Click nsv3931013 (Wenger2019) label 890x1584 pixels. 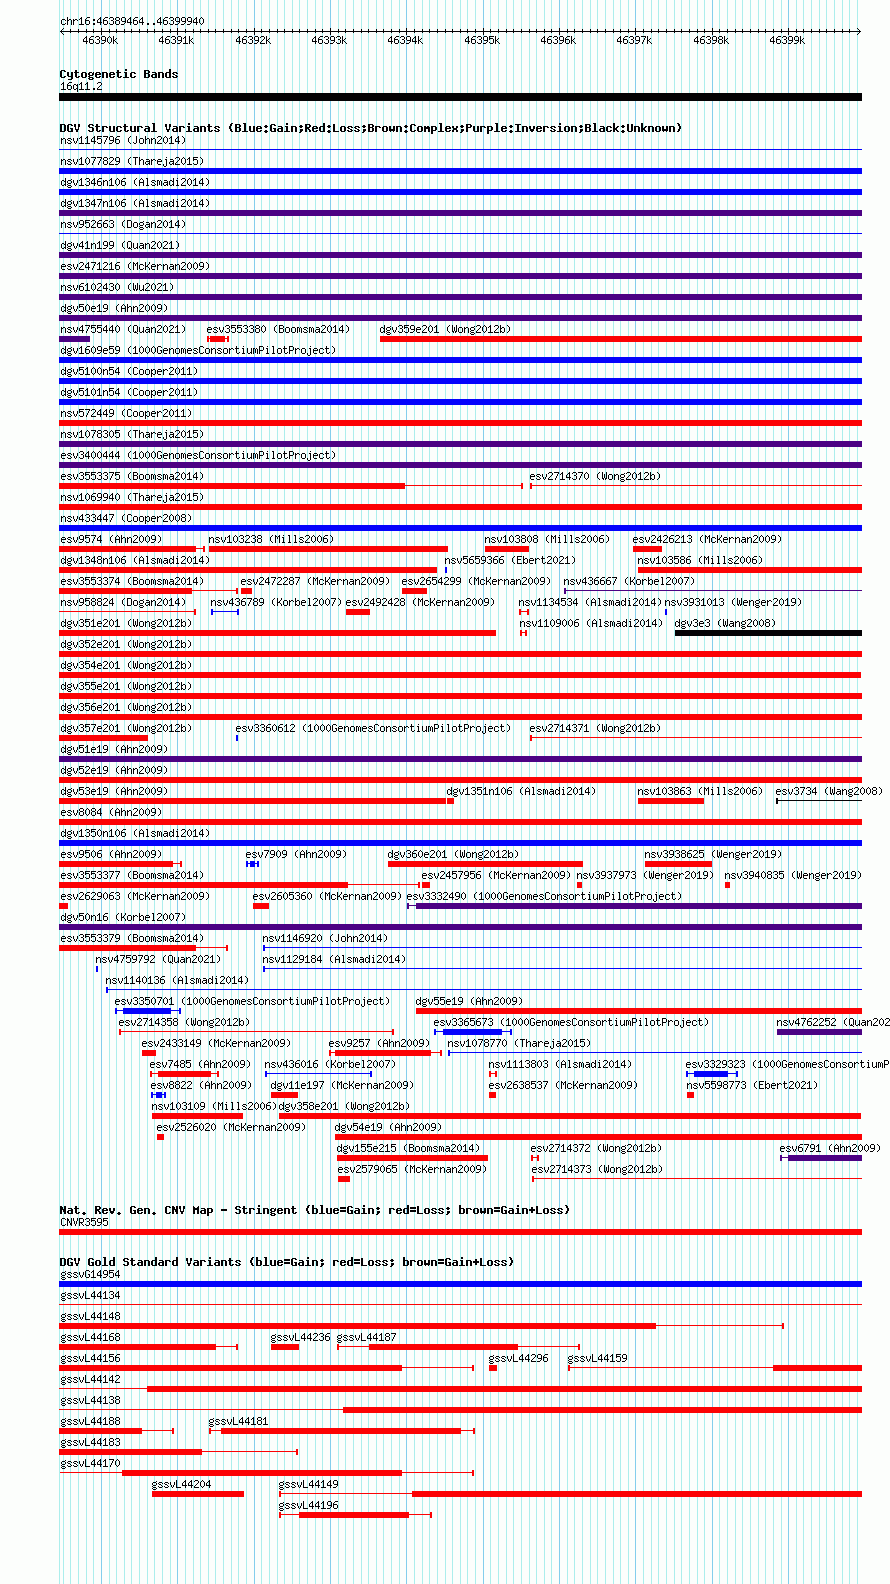point(733,602)
